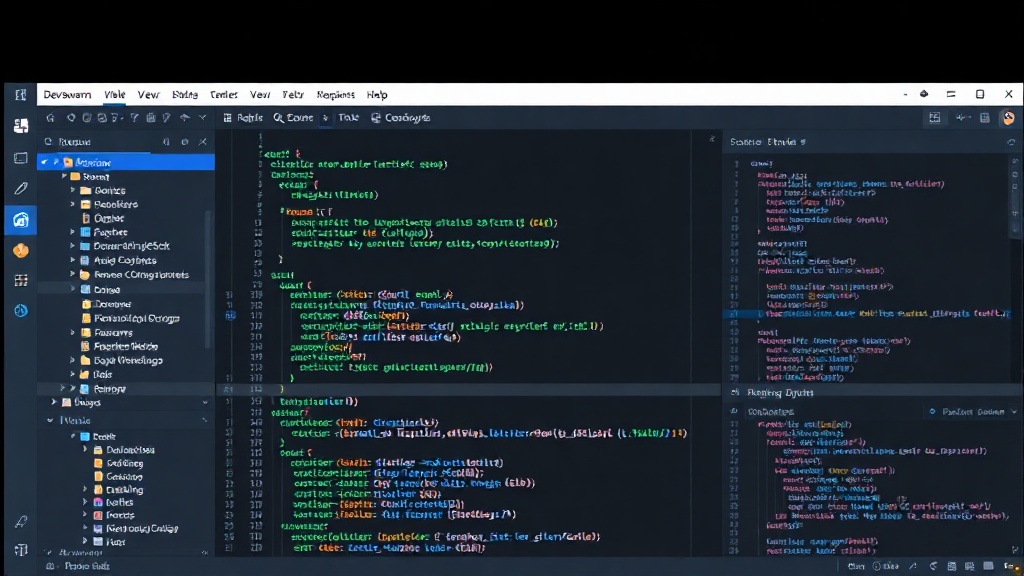Click the home icon at start of toolbar
1024x576 pixels.
tap(50, 118)
